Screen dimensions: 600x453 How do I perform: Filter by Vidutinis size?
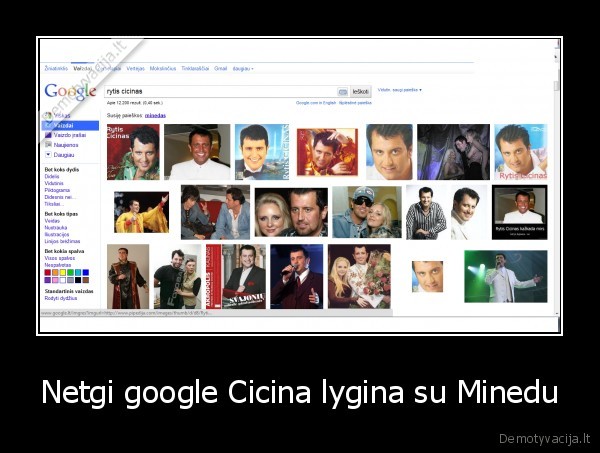point(54,183)
